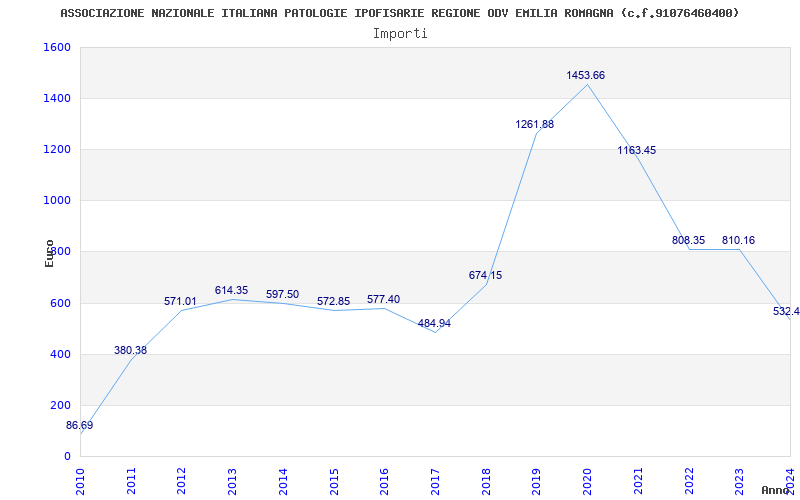
Task: Select the 86.69 data label
Action: [x=80, y=426]
